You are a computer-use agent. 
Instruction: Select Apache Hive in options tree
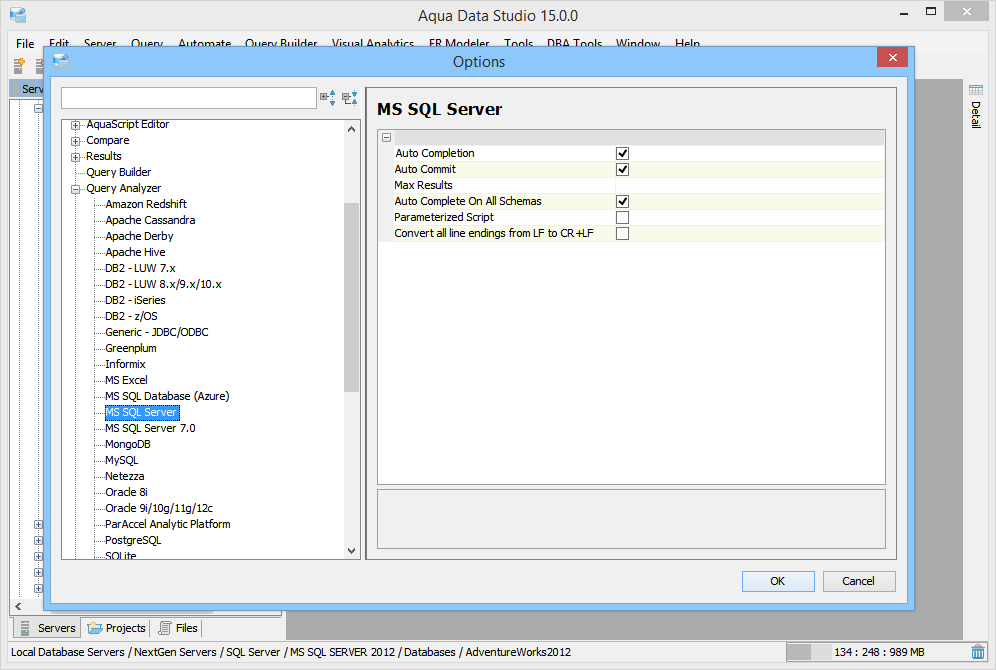pyautogui.click(x=135, y=252)
